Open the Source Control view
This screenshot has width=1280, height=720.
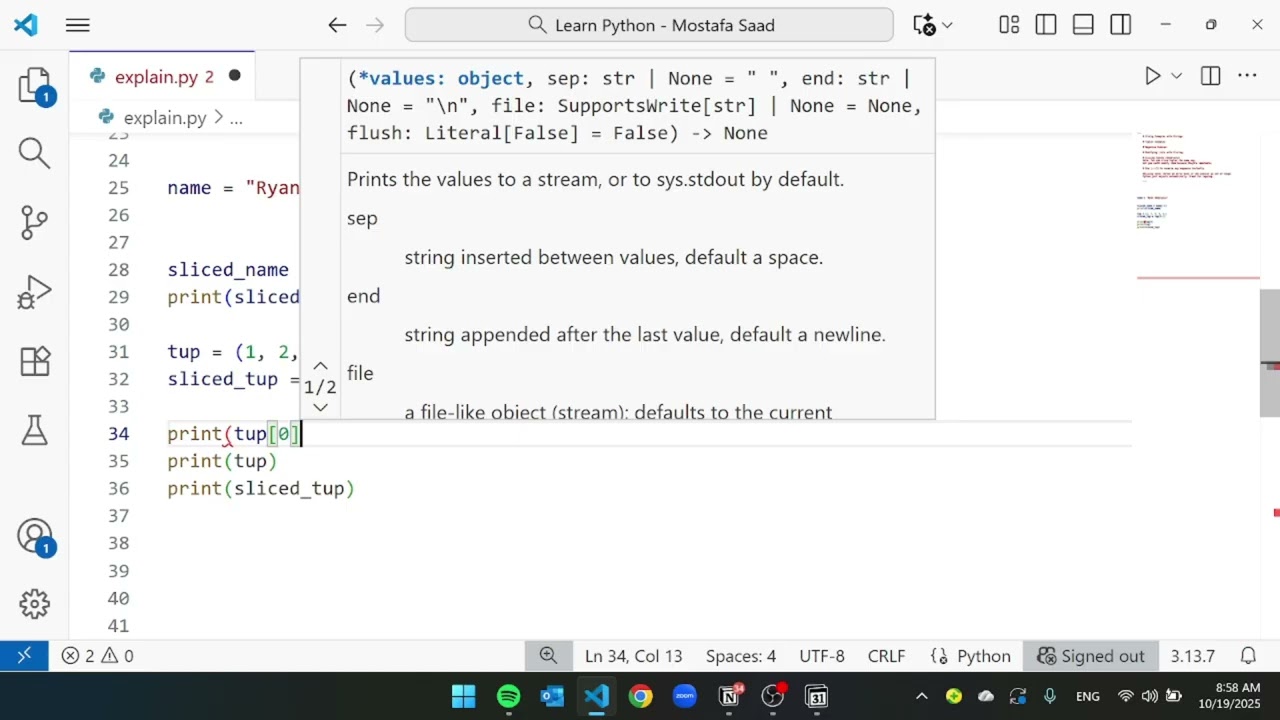pos(34,222)
